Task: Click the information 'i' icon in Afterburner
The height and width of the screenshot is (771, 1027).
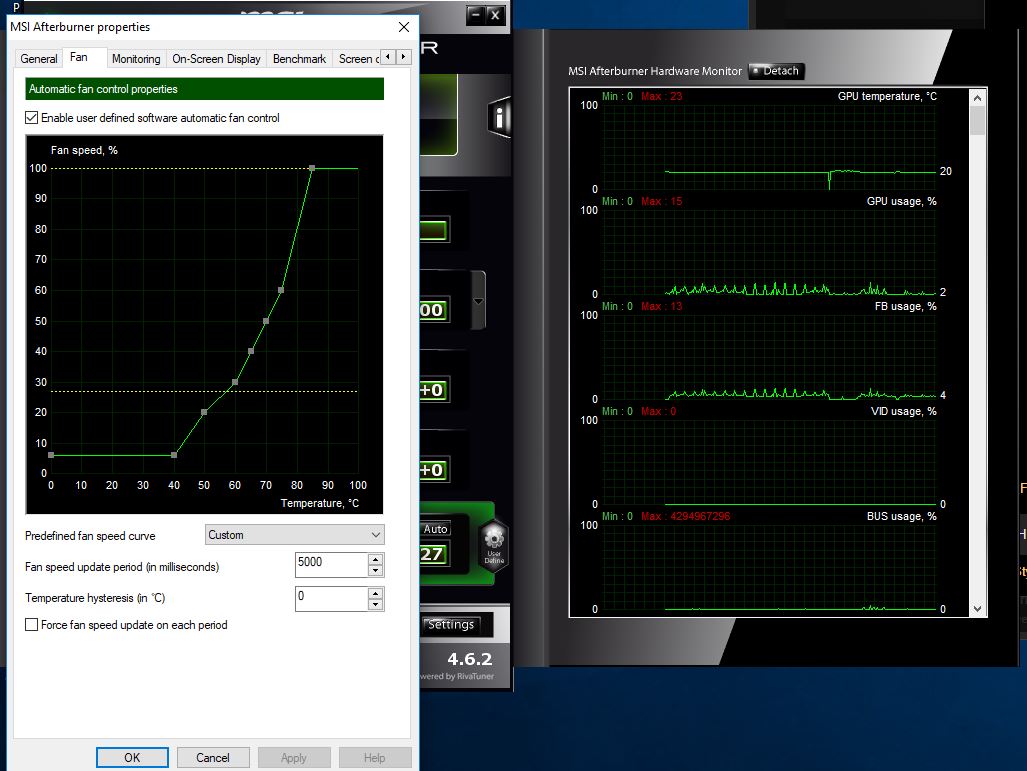Action: [x=499, y=118]
